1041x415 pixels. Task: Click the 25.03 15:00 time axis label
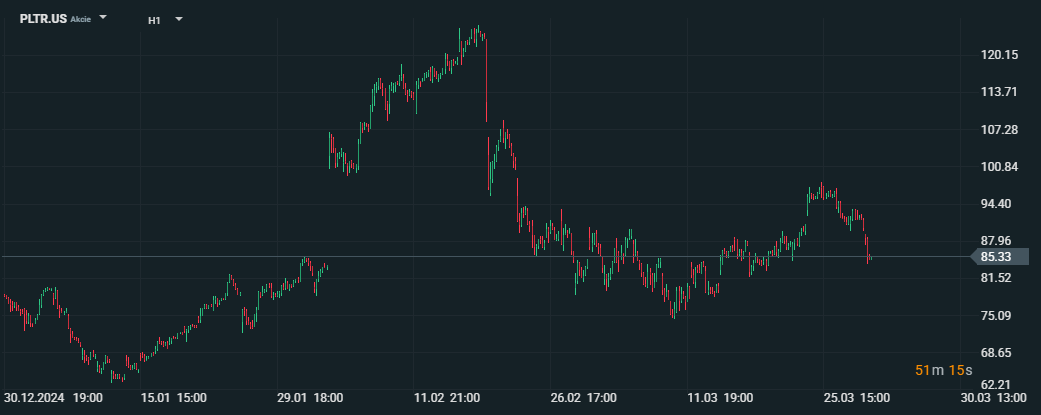point(856,398)
